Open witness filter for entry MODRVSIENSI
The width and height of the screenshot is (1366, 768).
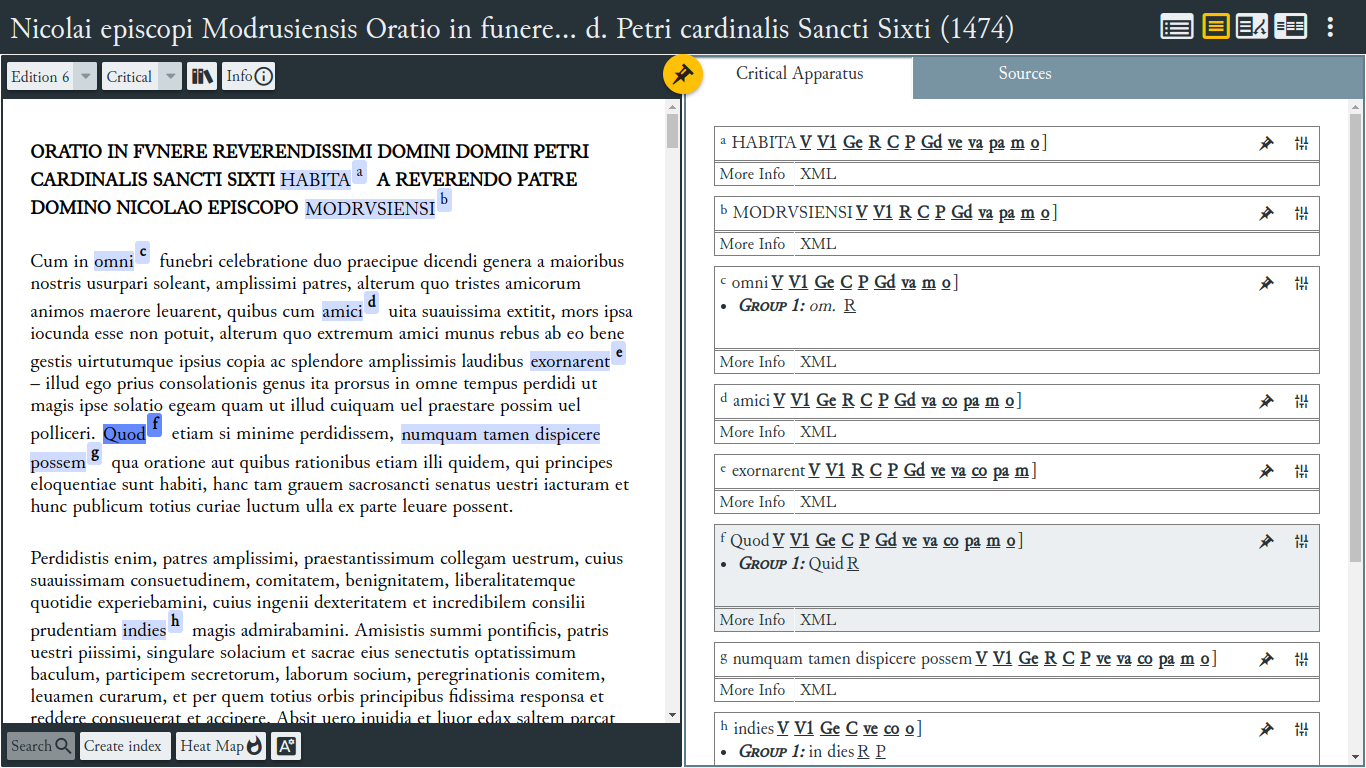pyautogui.click(x=1301, y=213)
